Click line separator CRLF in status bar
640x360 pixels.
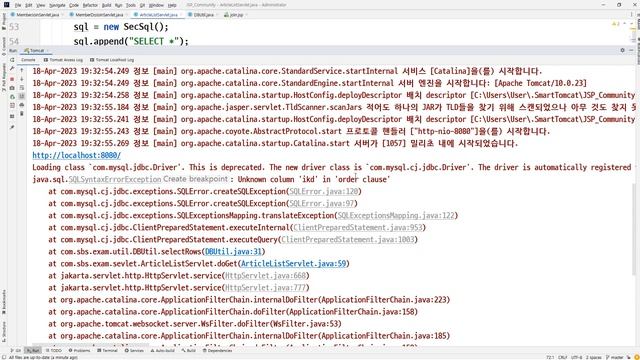click(562, 358)
